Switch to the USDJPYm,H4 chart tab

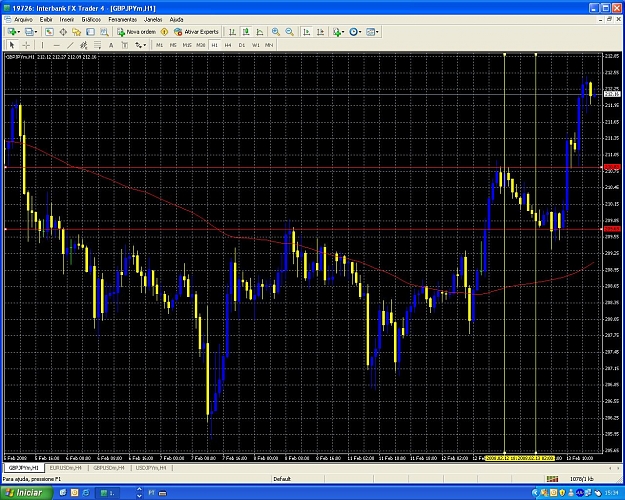(x=151, y=468)
